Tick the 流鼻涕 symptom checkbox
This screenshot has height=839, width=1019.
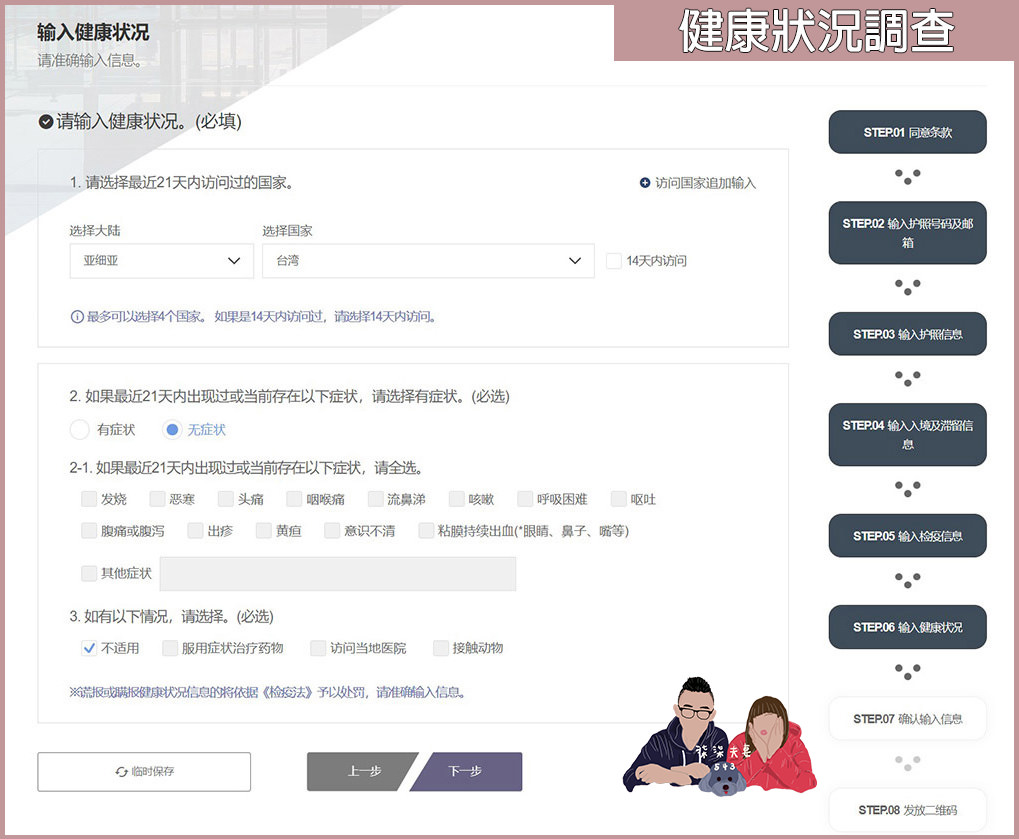click(376, 499)
